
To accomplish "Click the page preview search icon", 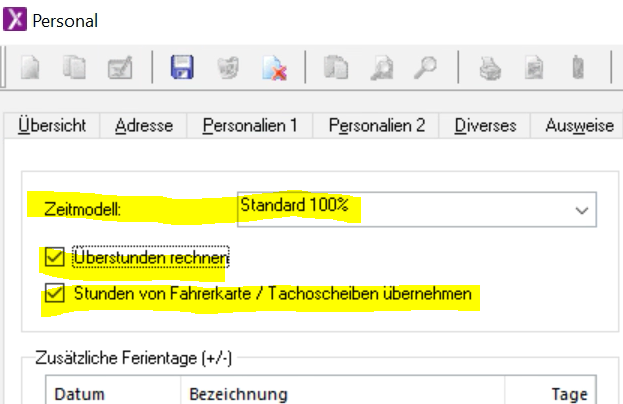I will (x=382, y=68).
